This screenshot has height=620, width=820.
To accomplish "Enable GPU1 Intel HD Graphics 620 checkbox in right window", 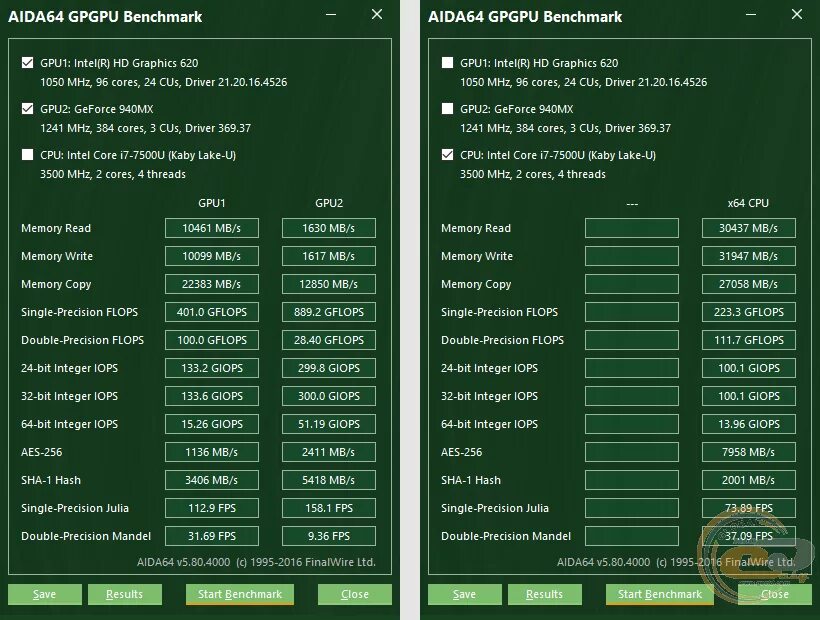I will coord(448,63).
